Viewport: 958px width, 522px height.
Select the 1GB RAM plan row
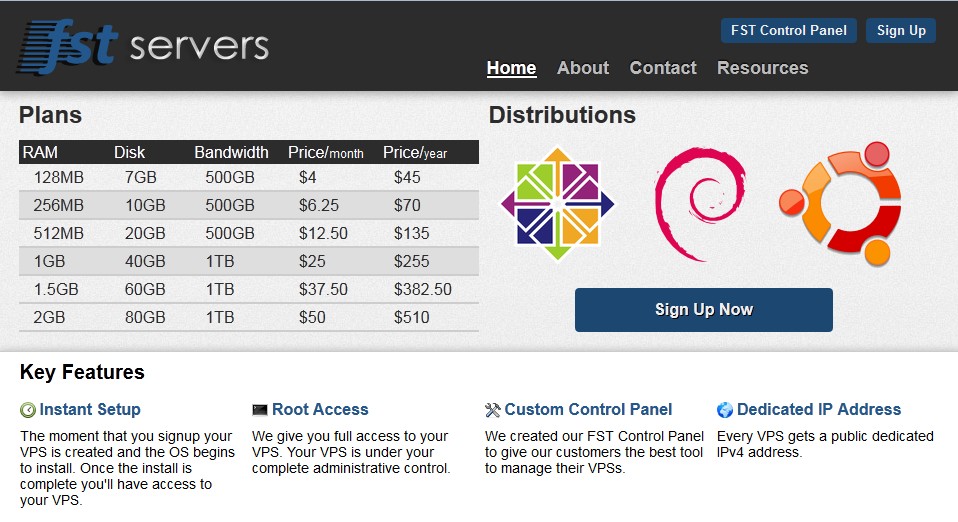[249, 261]
